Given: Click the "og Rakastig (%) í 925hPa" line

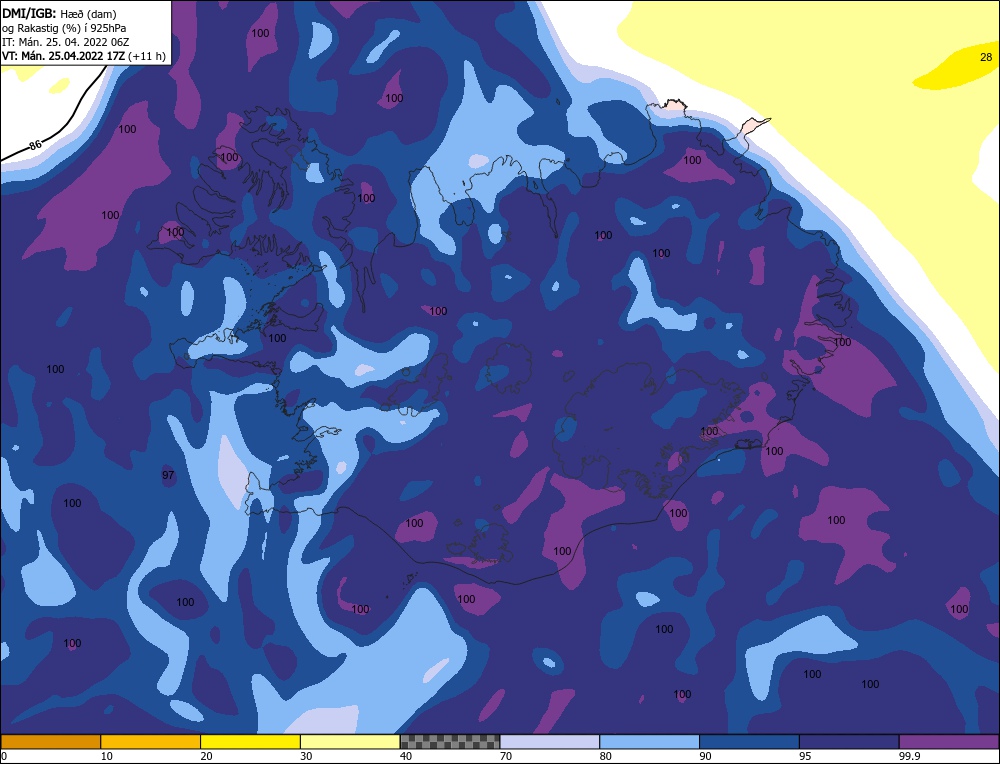Looking at the screenshot, I should coord(64,28).
